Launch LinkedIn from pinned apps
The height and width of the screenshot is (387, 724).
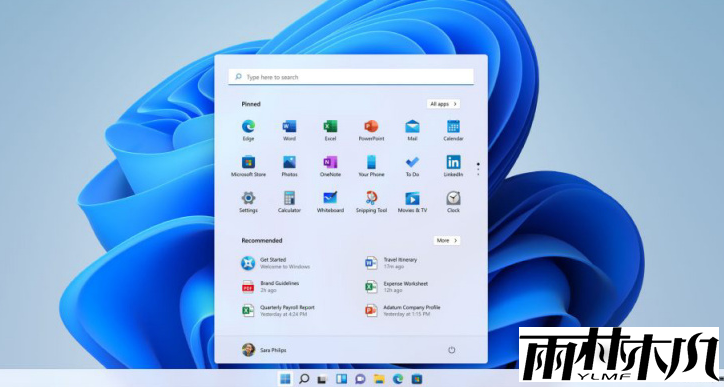[453, 166]
